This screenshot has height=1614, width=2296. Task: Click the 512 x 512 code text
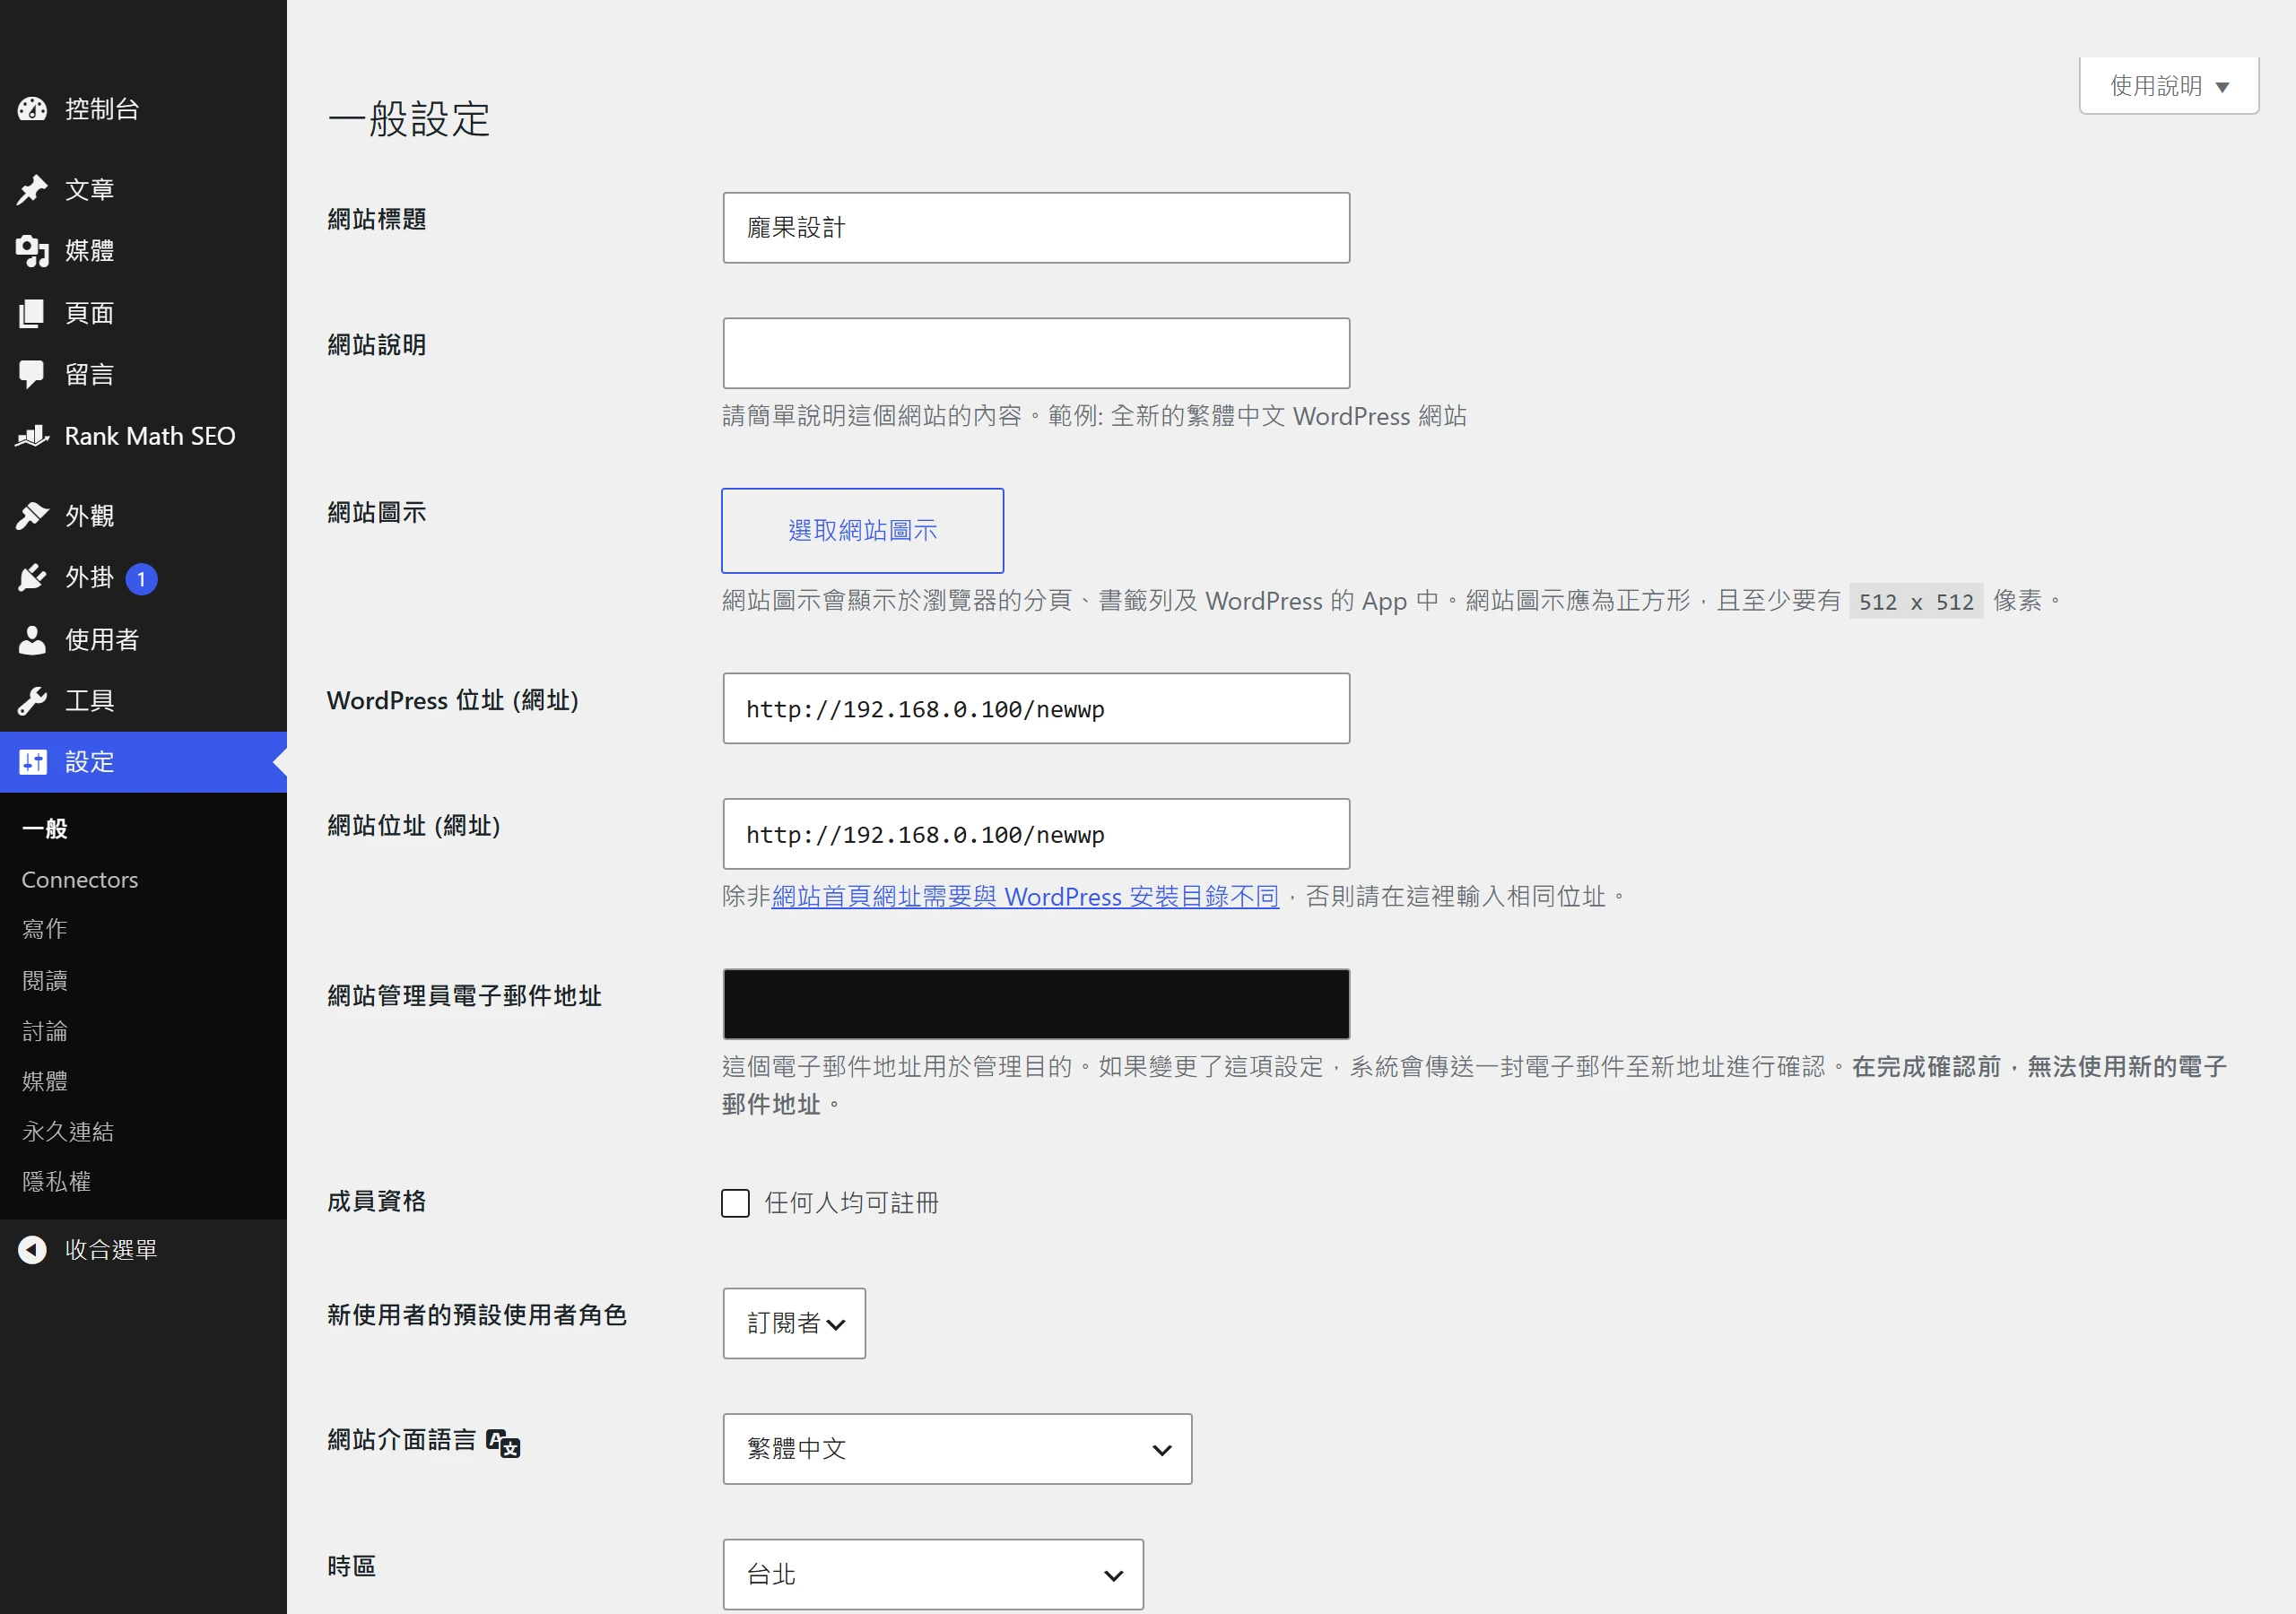point(1916,602)
